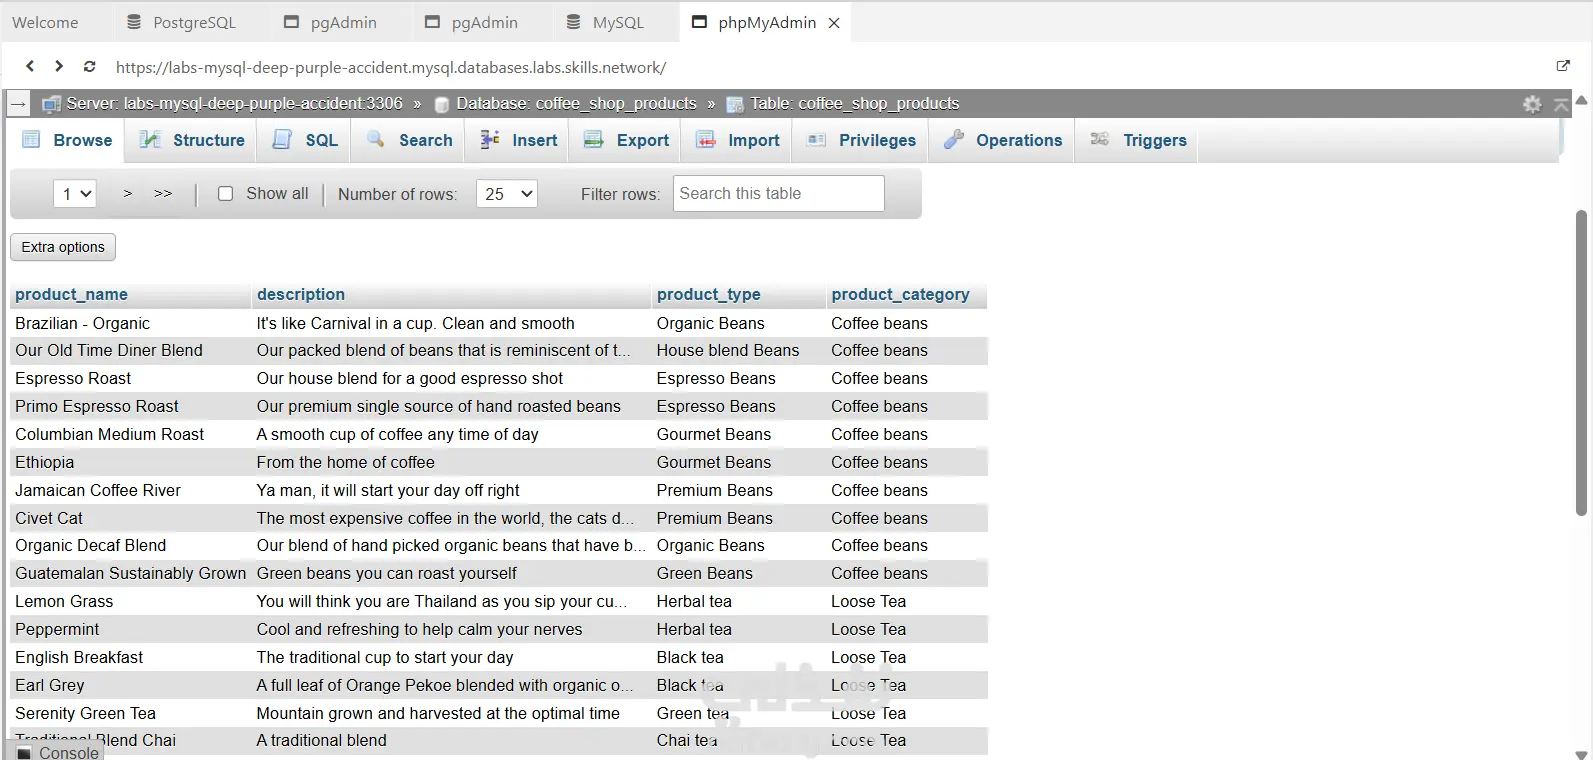Jump to the last results page

[x=163, y=194]
